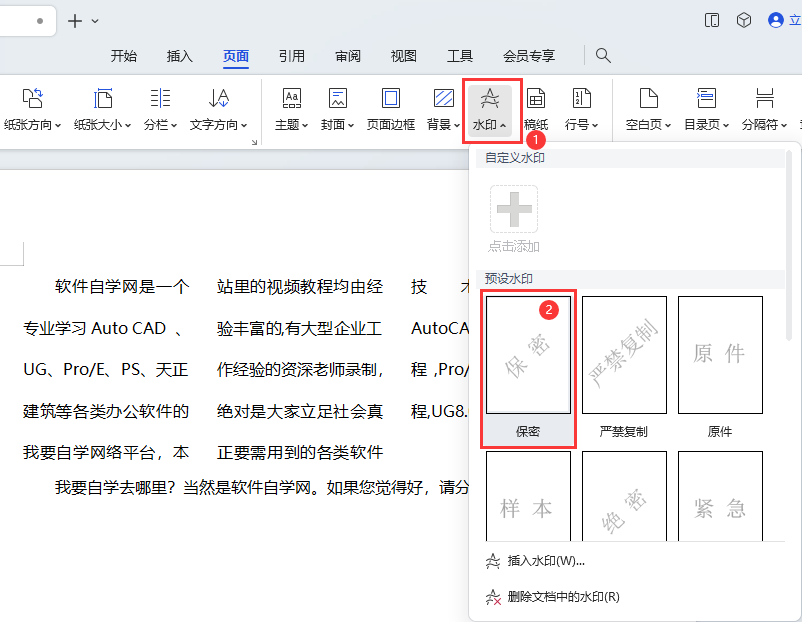Viewport: 802px width, 622px height.
Task: Click the new tab plus icon
Action: pos(75,21)
